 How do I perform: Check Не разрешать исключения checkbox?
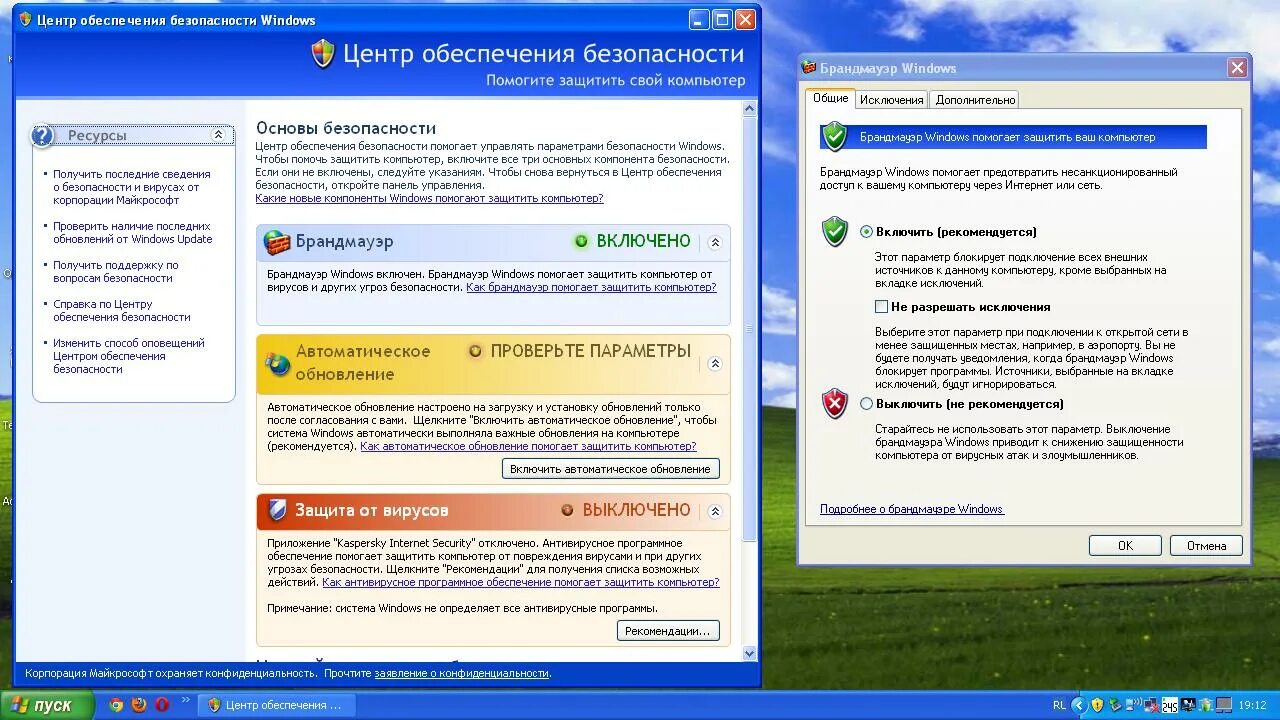tap(881, 307)
